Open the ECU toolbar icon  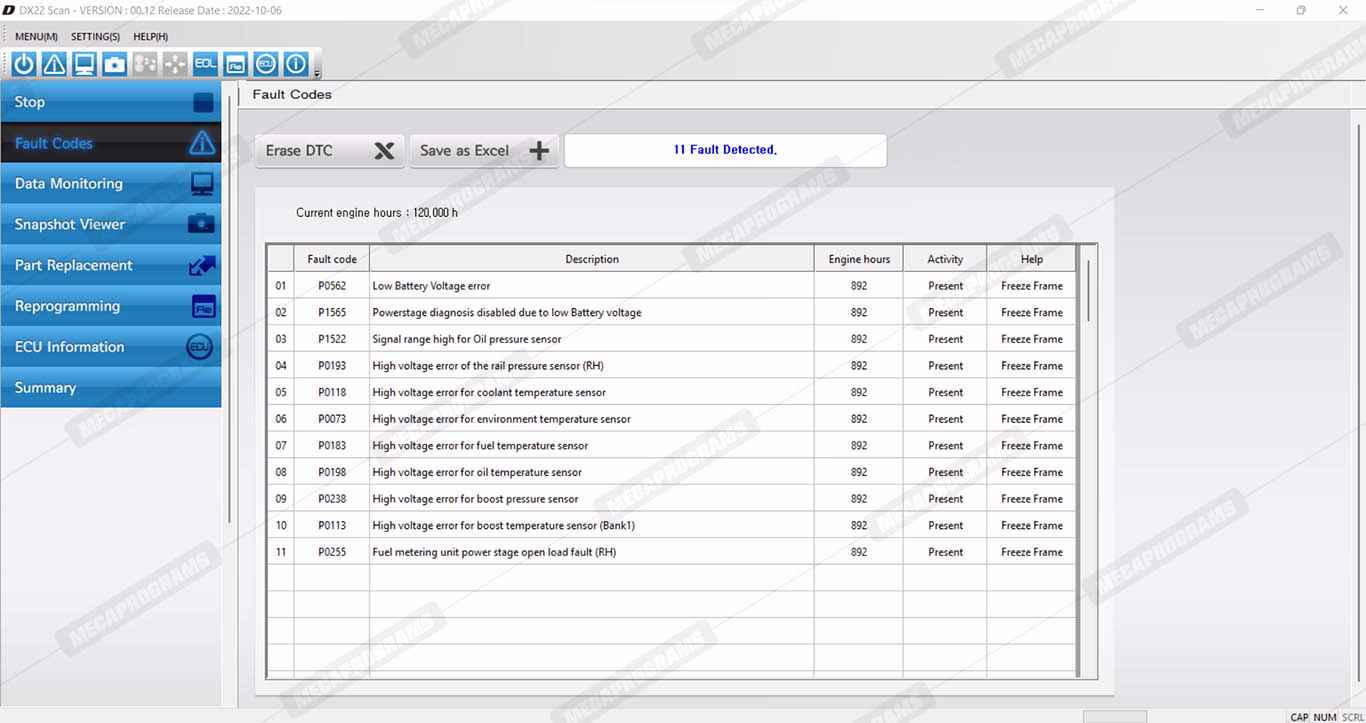265,64
